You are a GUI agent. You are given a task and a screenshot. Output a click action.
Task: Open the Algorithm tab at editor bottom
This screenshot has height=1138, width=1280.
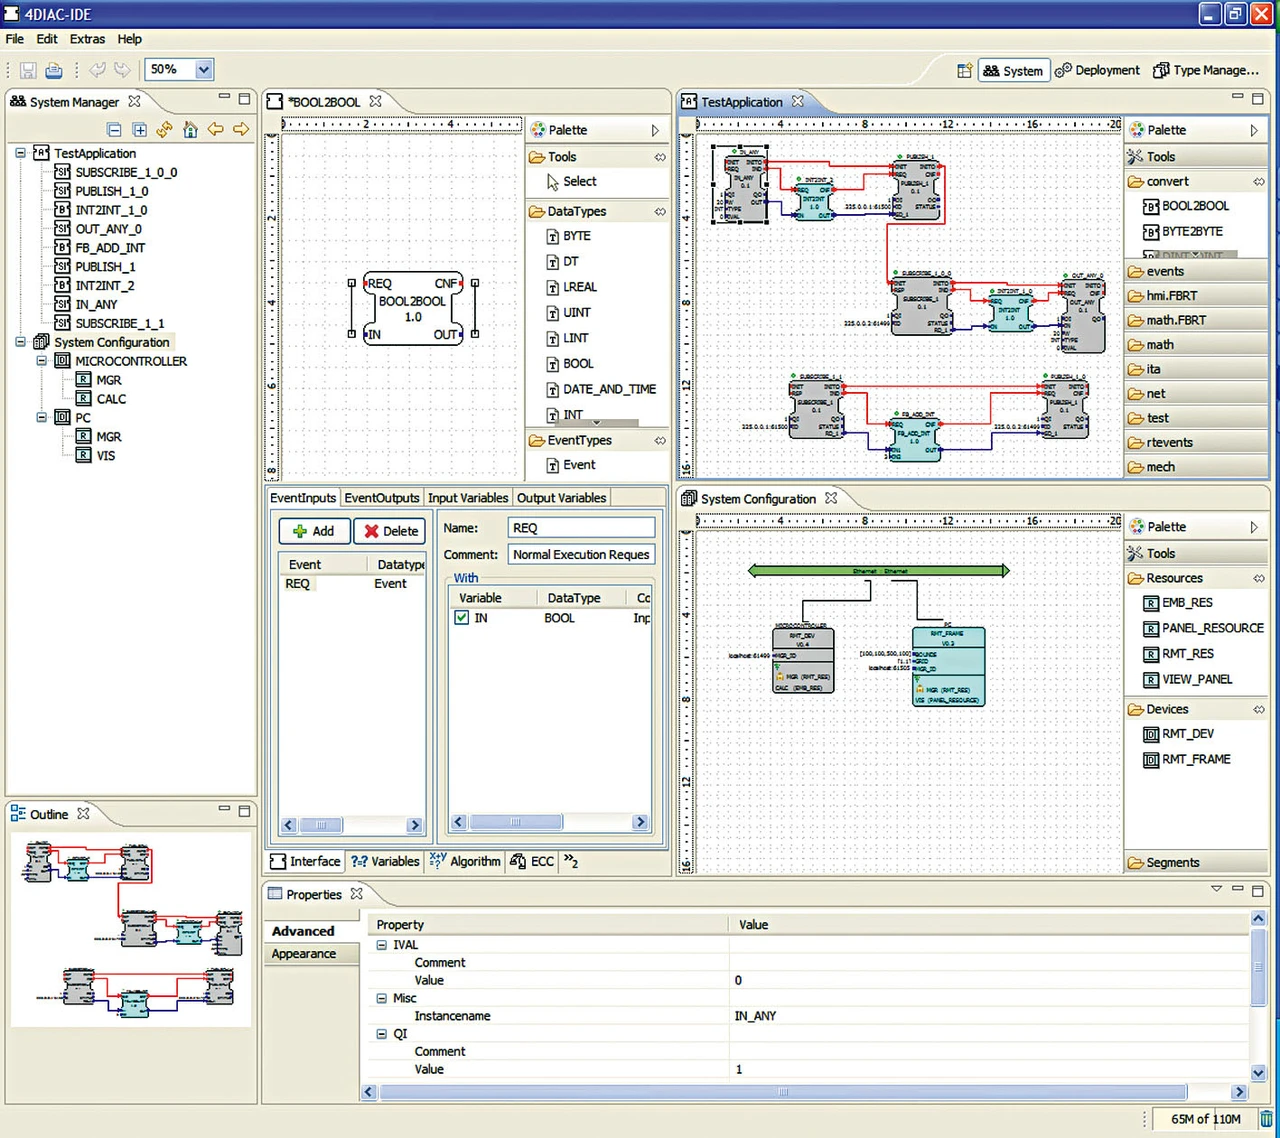[x=465, y=861]
